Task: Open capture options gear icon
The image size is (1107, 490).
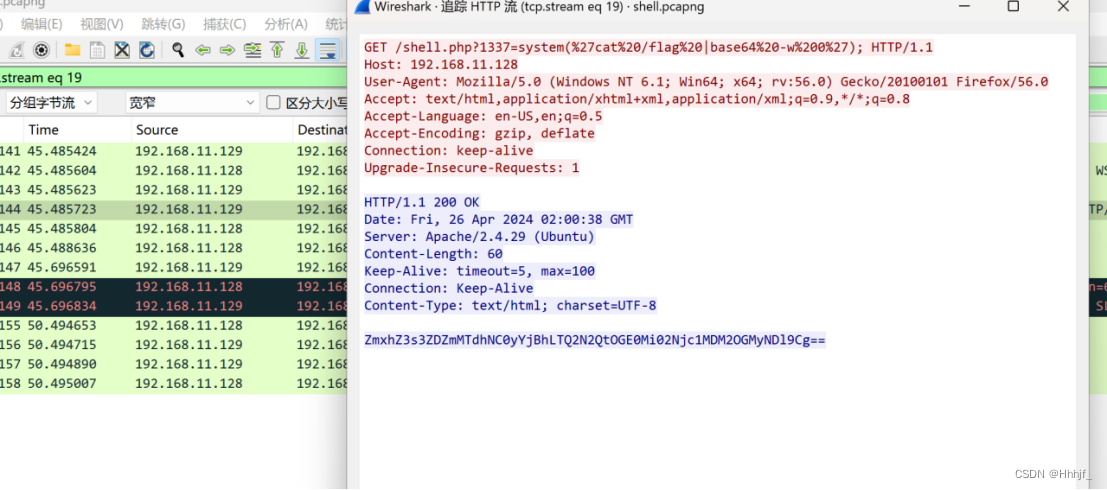Action: coord(41,50)
